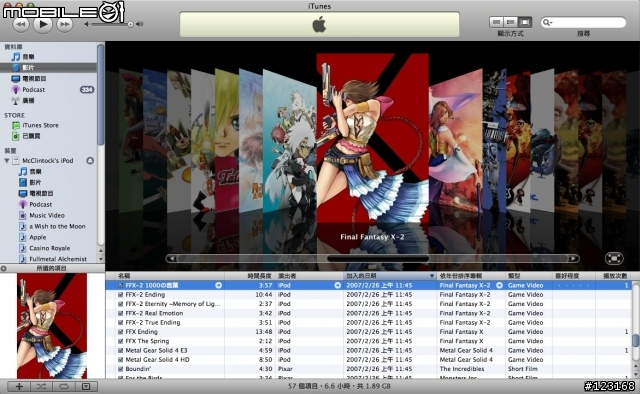
Task: Start playback with the Play button
Action: pos(42,24)
